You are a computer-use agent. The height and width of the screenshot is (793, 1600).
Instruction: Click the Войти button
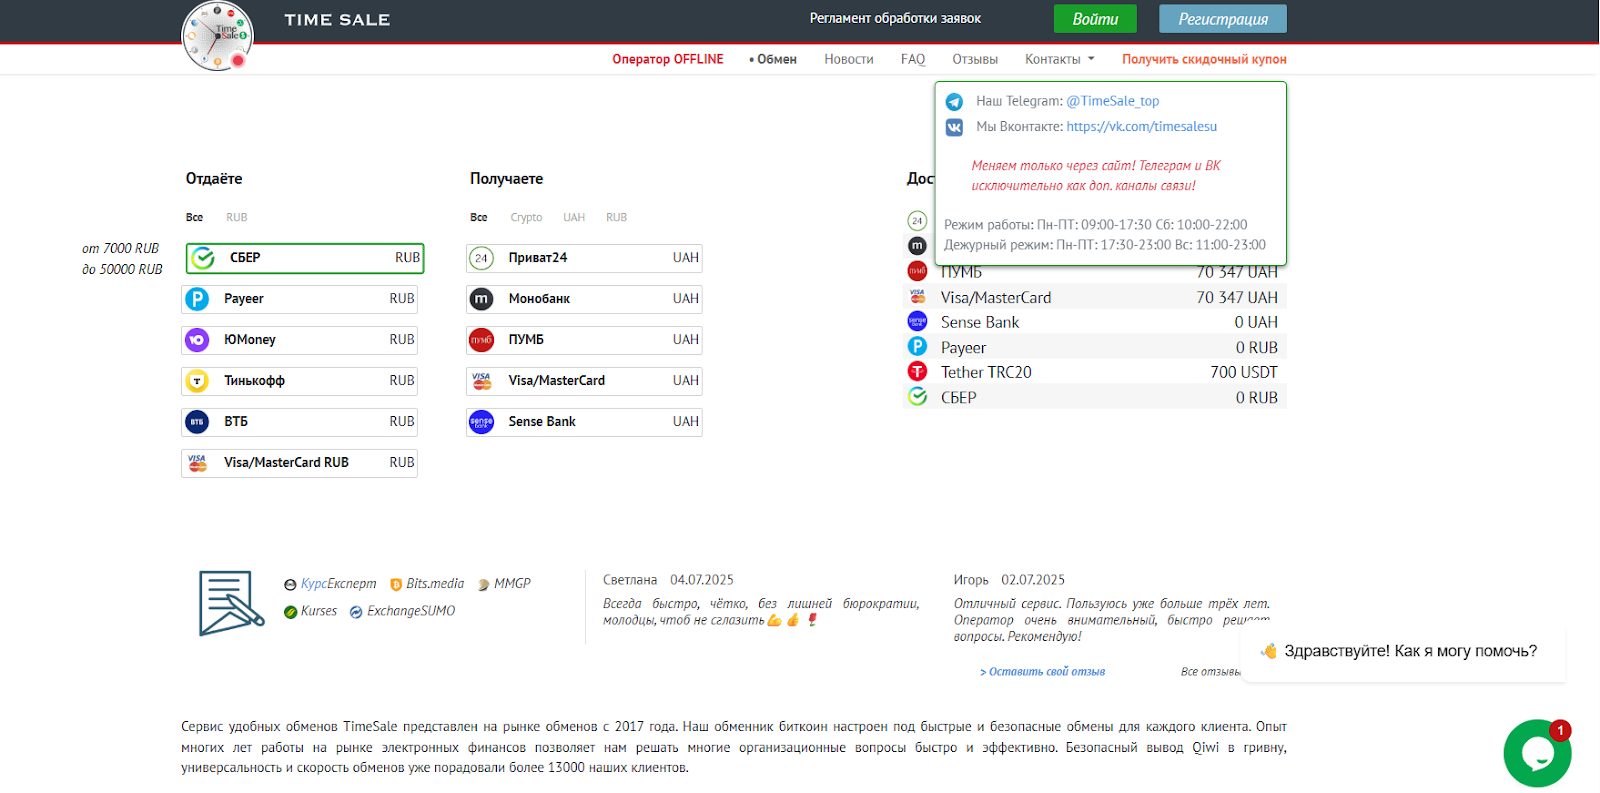[x=1095, y=19]
